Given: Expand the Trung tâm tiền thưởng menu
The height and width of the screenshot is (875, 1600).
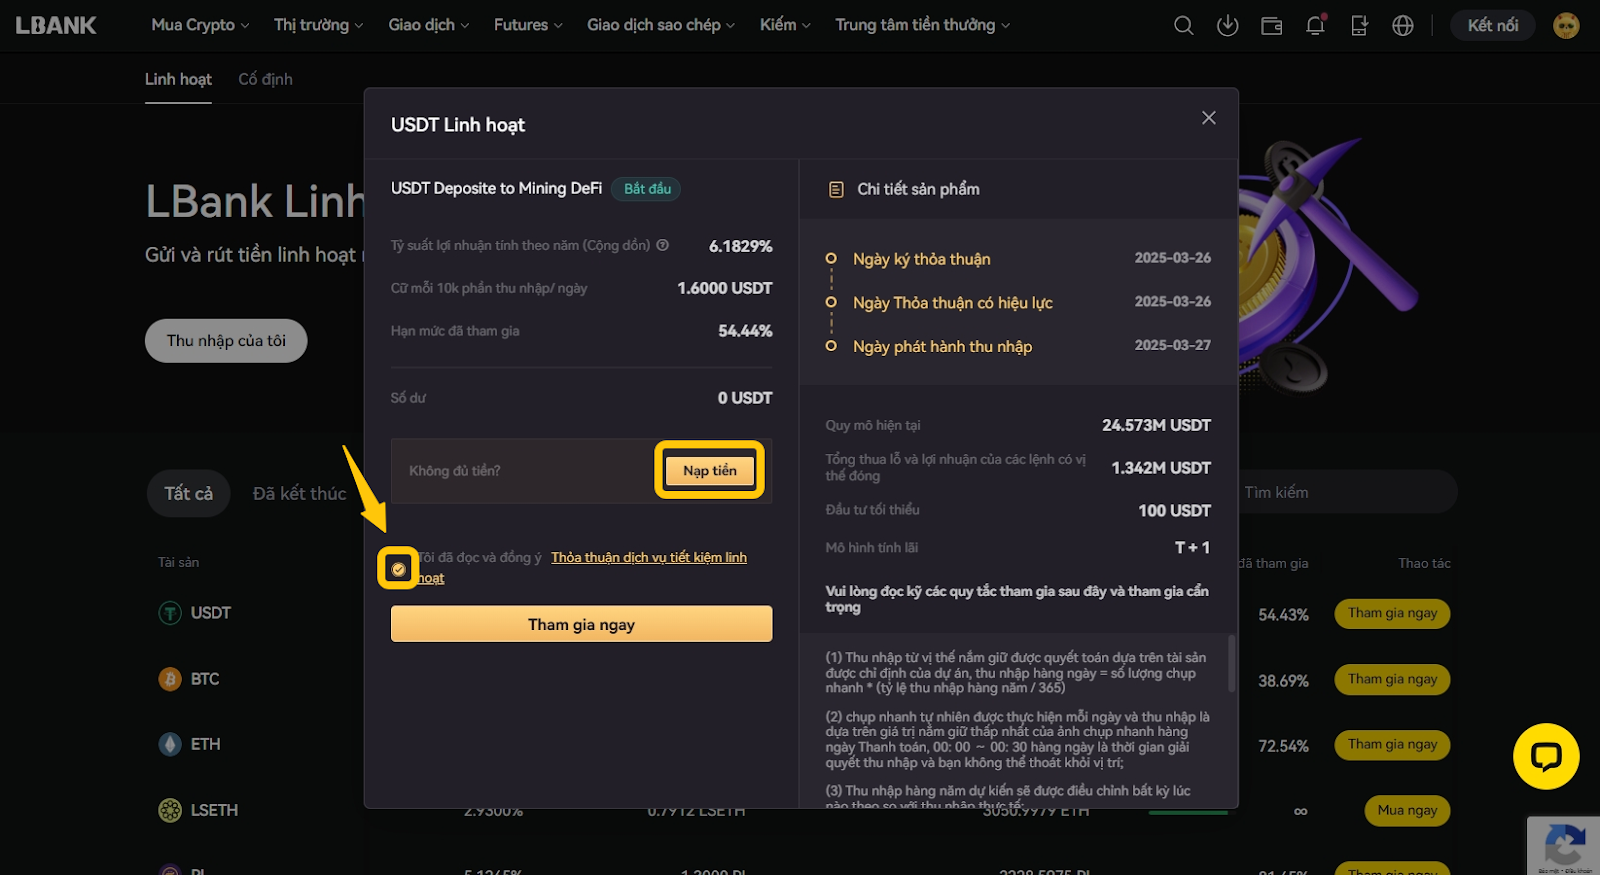Looking at the screenshot, I should (922, 25).
